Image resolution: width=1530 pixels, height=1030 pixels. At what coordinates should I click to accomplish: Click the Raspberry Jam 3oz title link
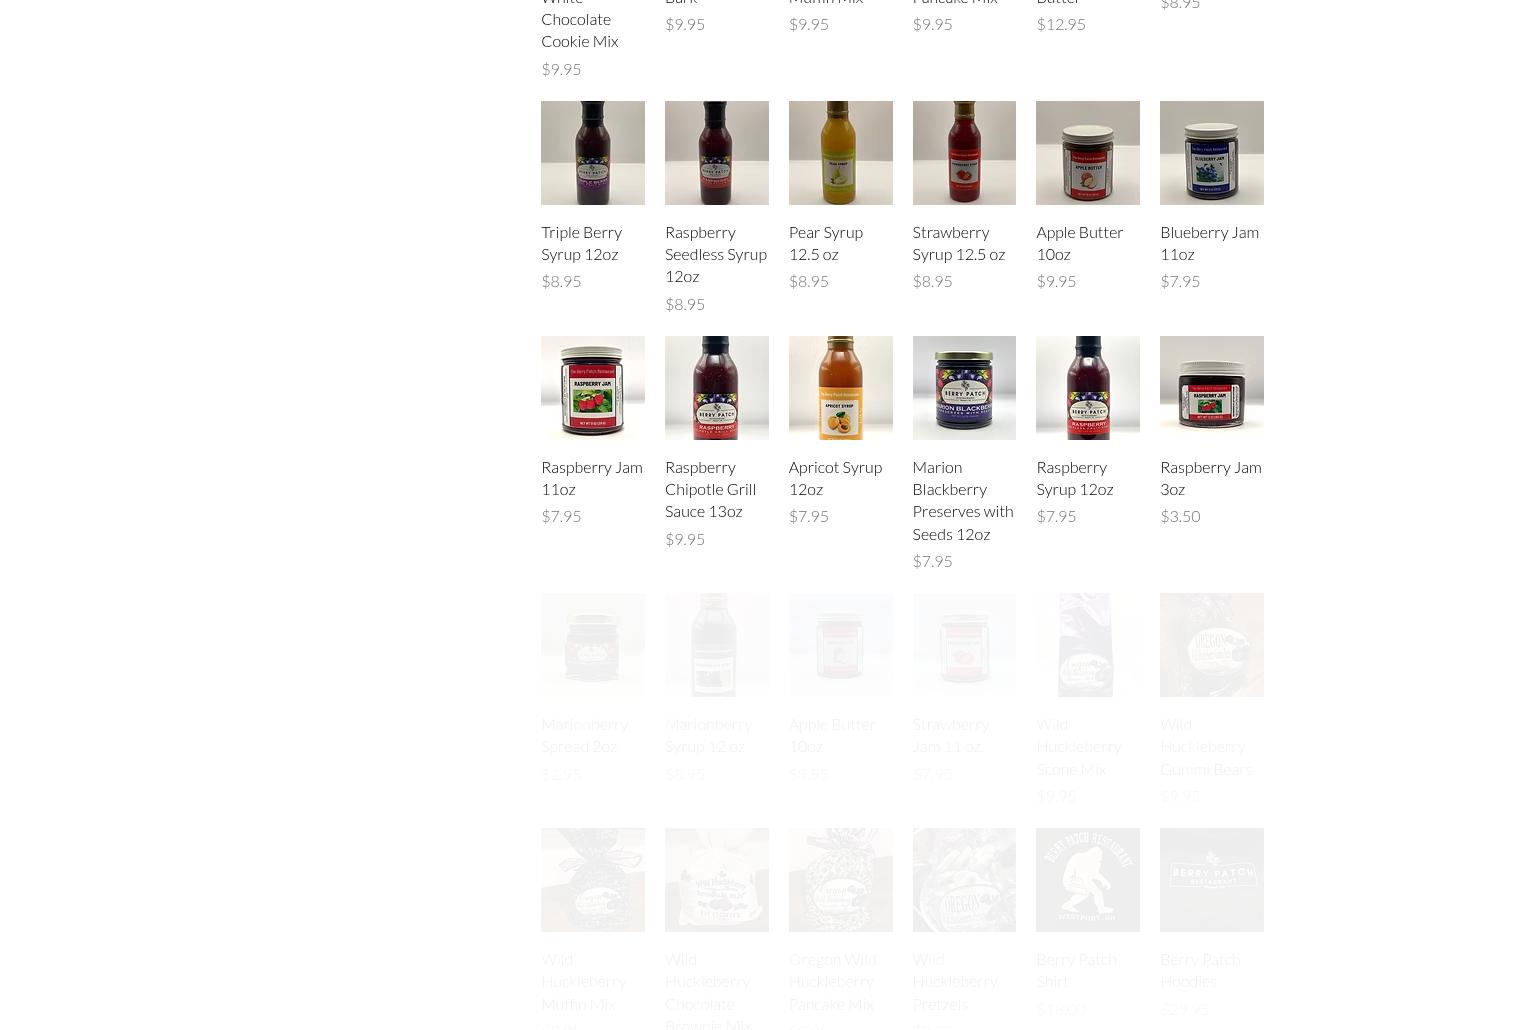(x=1210, y=477)
